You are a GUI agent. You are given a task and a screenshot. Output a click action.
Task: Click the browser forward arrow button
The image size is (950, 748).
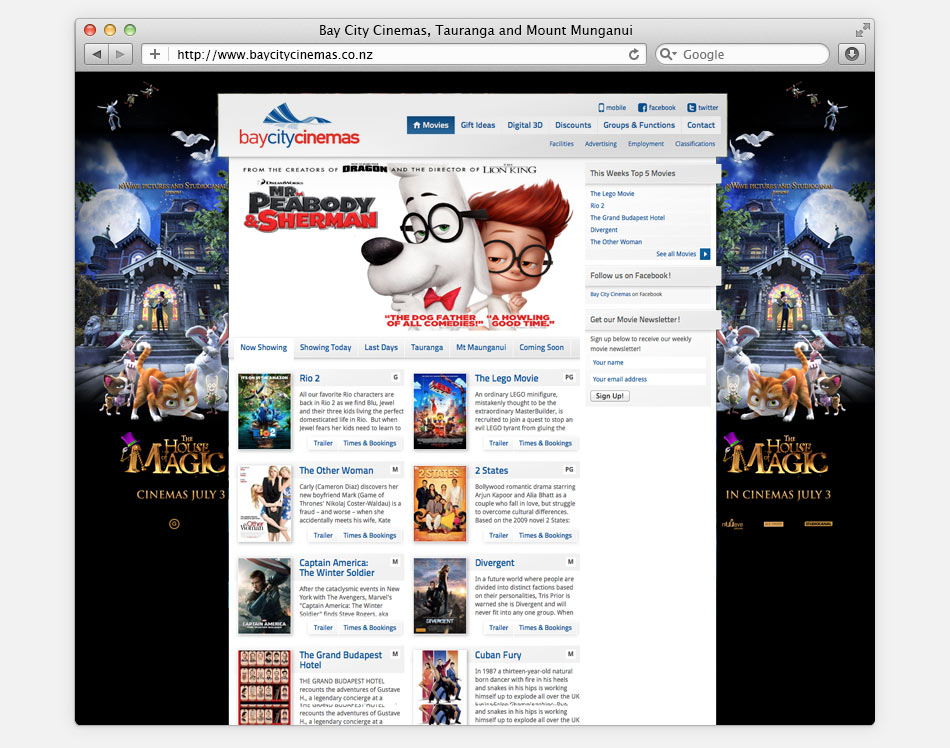121,54
